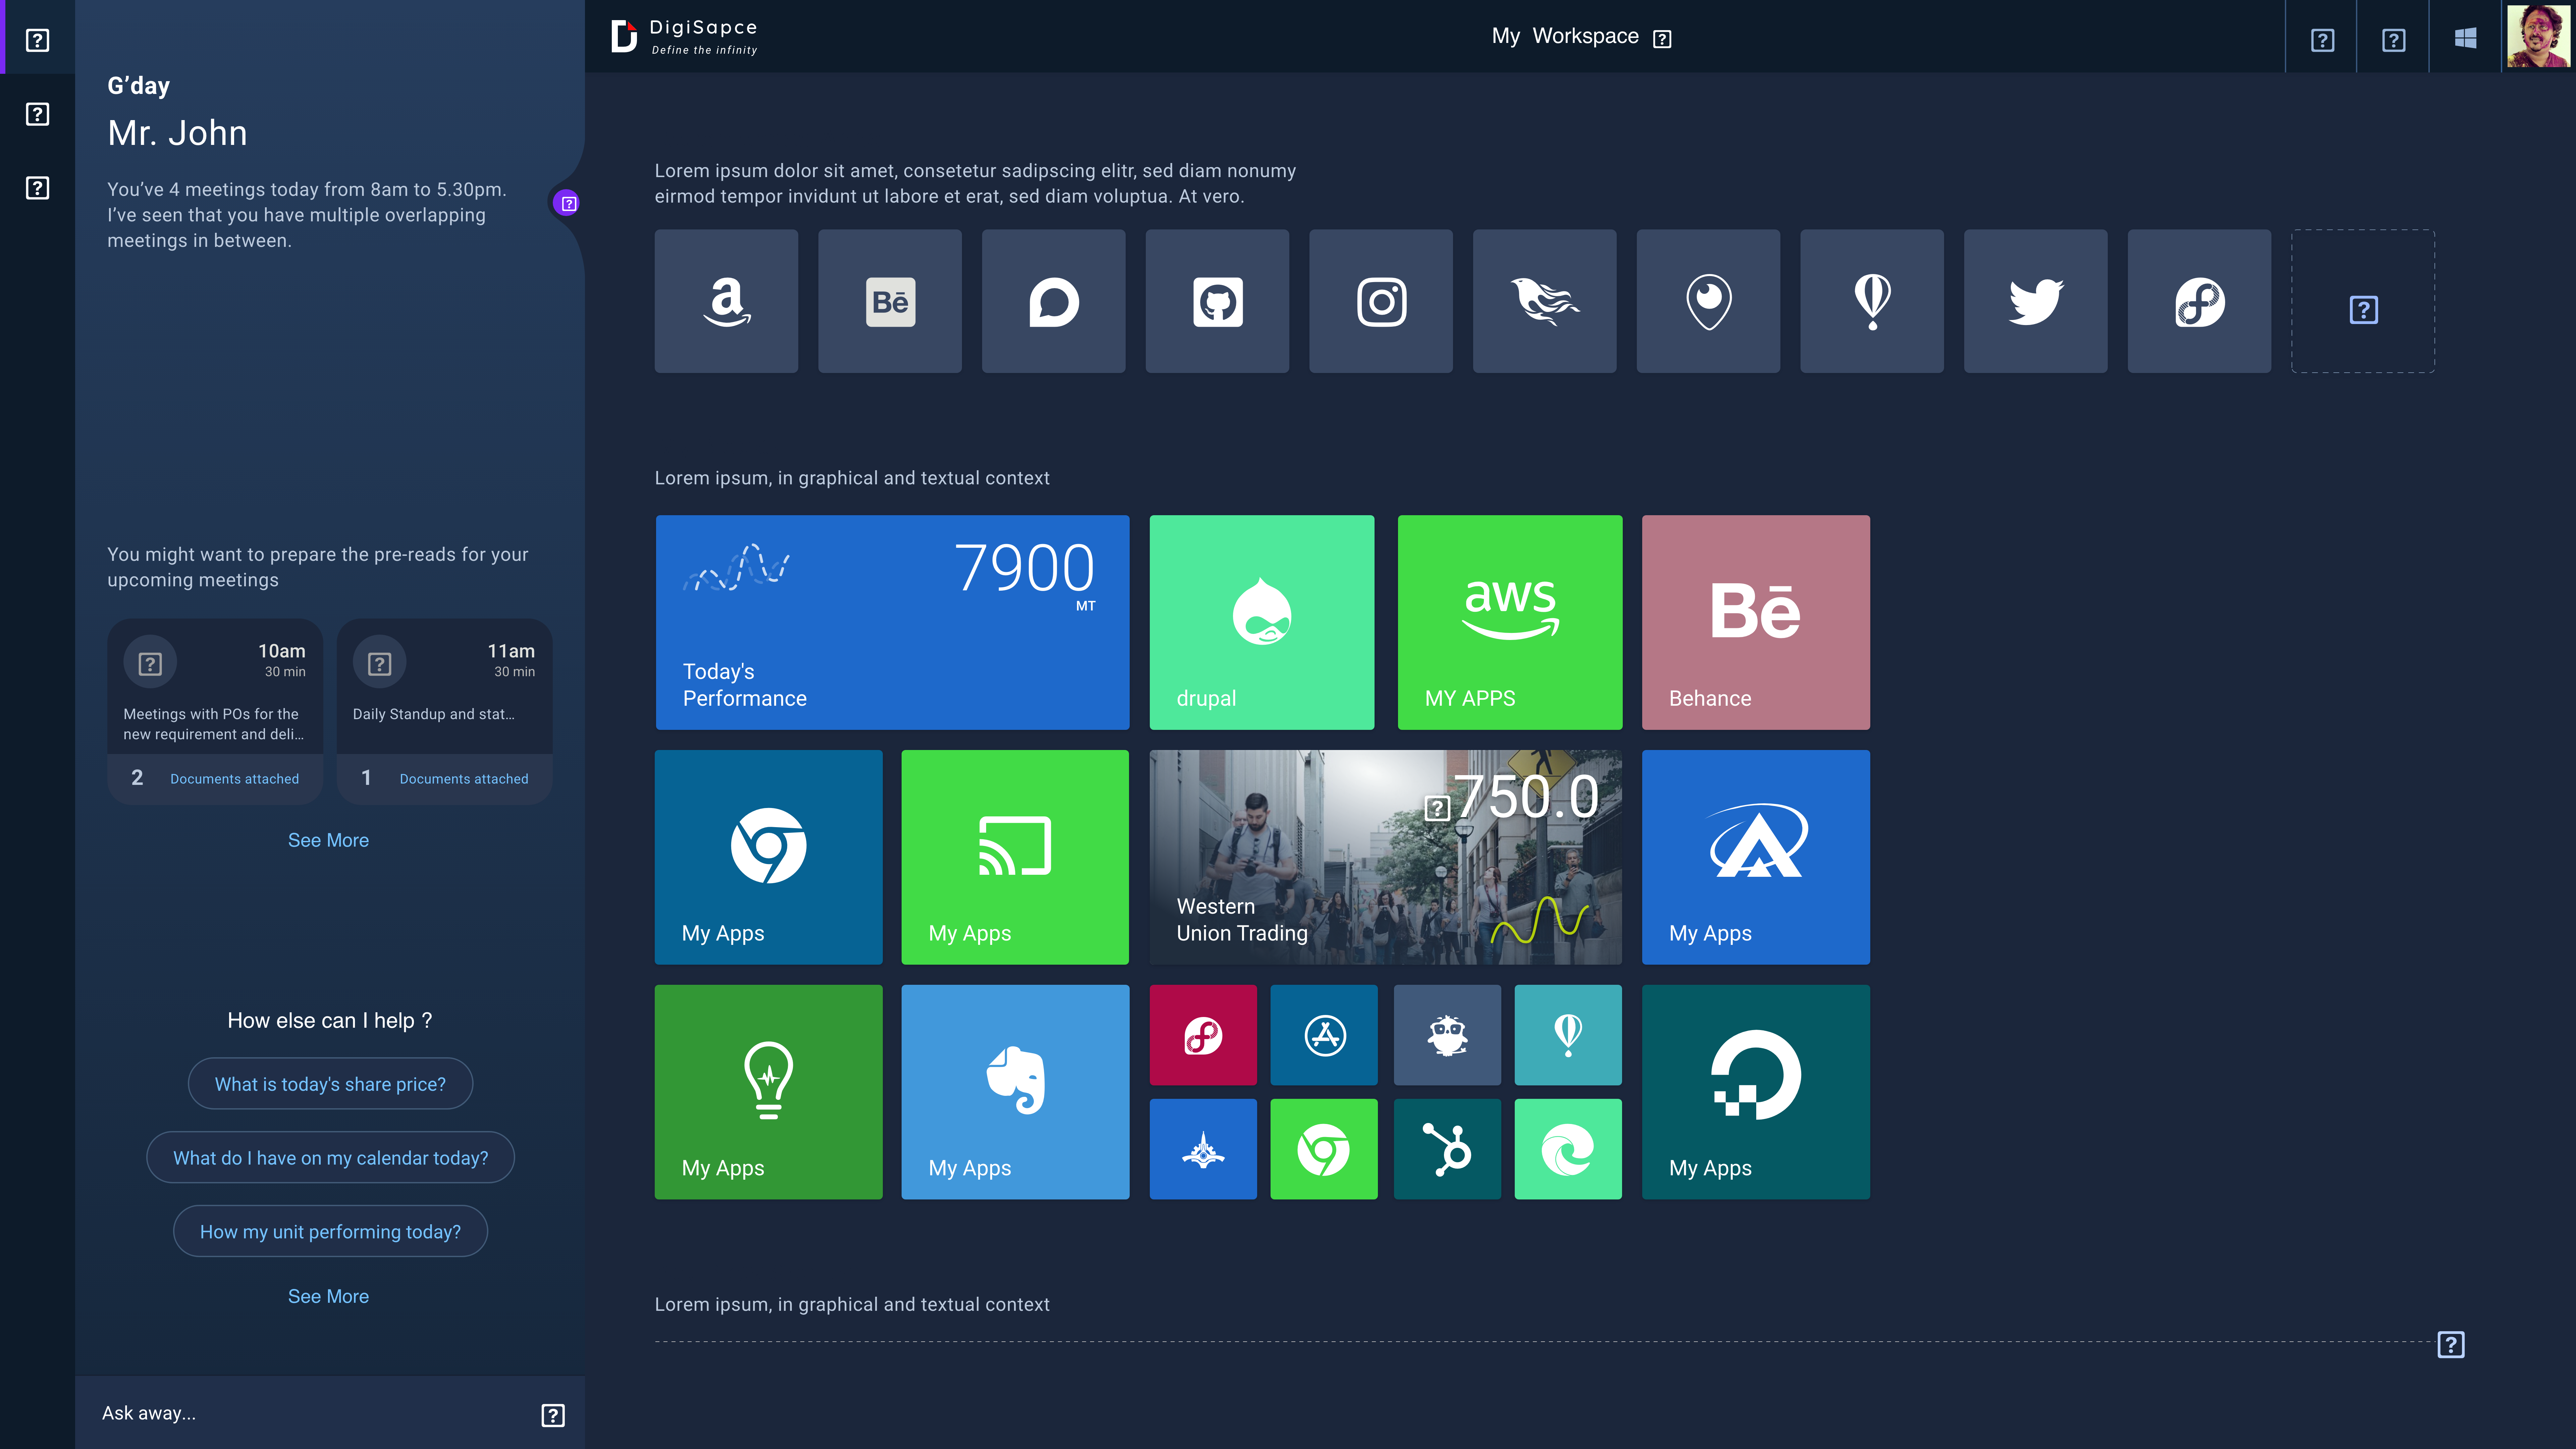Open the Amazon shortcut tile
Image resolution: width=2576 pixels, height=1449 pixels.
coord(726,301)
